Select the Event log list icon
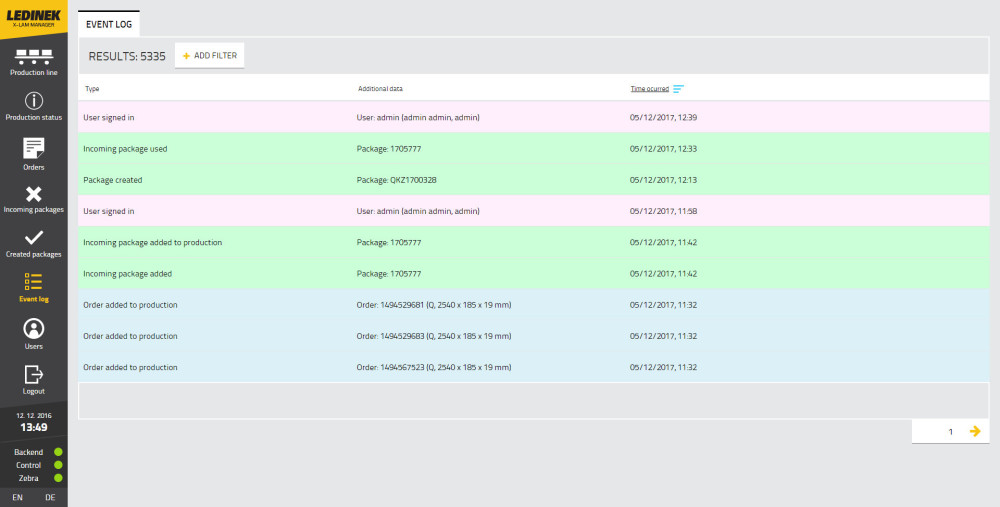This screenshot has height=507, width=1000. pyautogui.click(x=33, y=282)
